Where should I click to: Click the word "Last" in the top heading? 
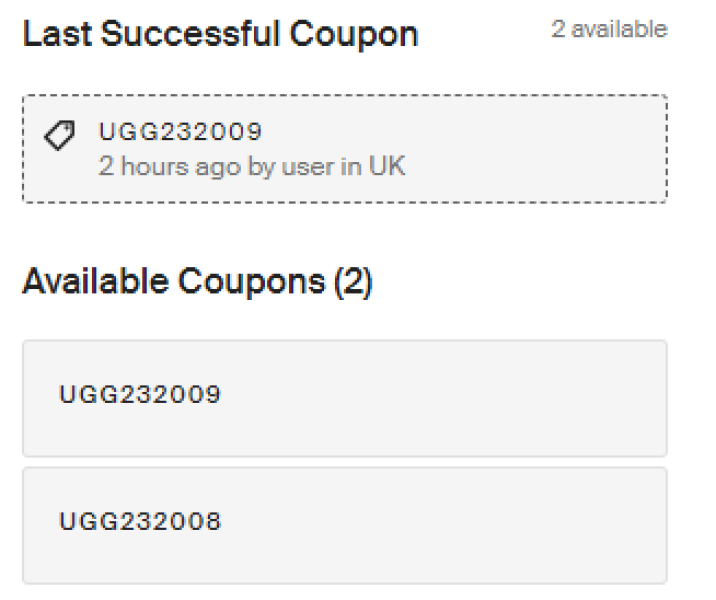coord(53,36)
